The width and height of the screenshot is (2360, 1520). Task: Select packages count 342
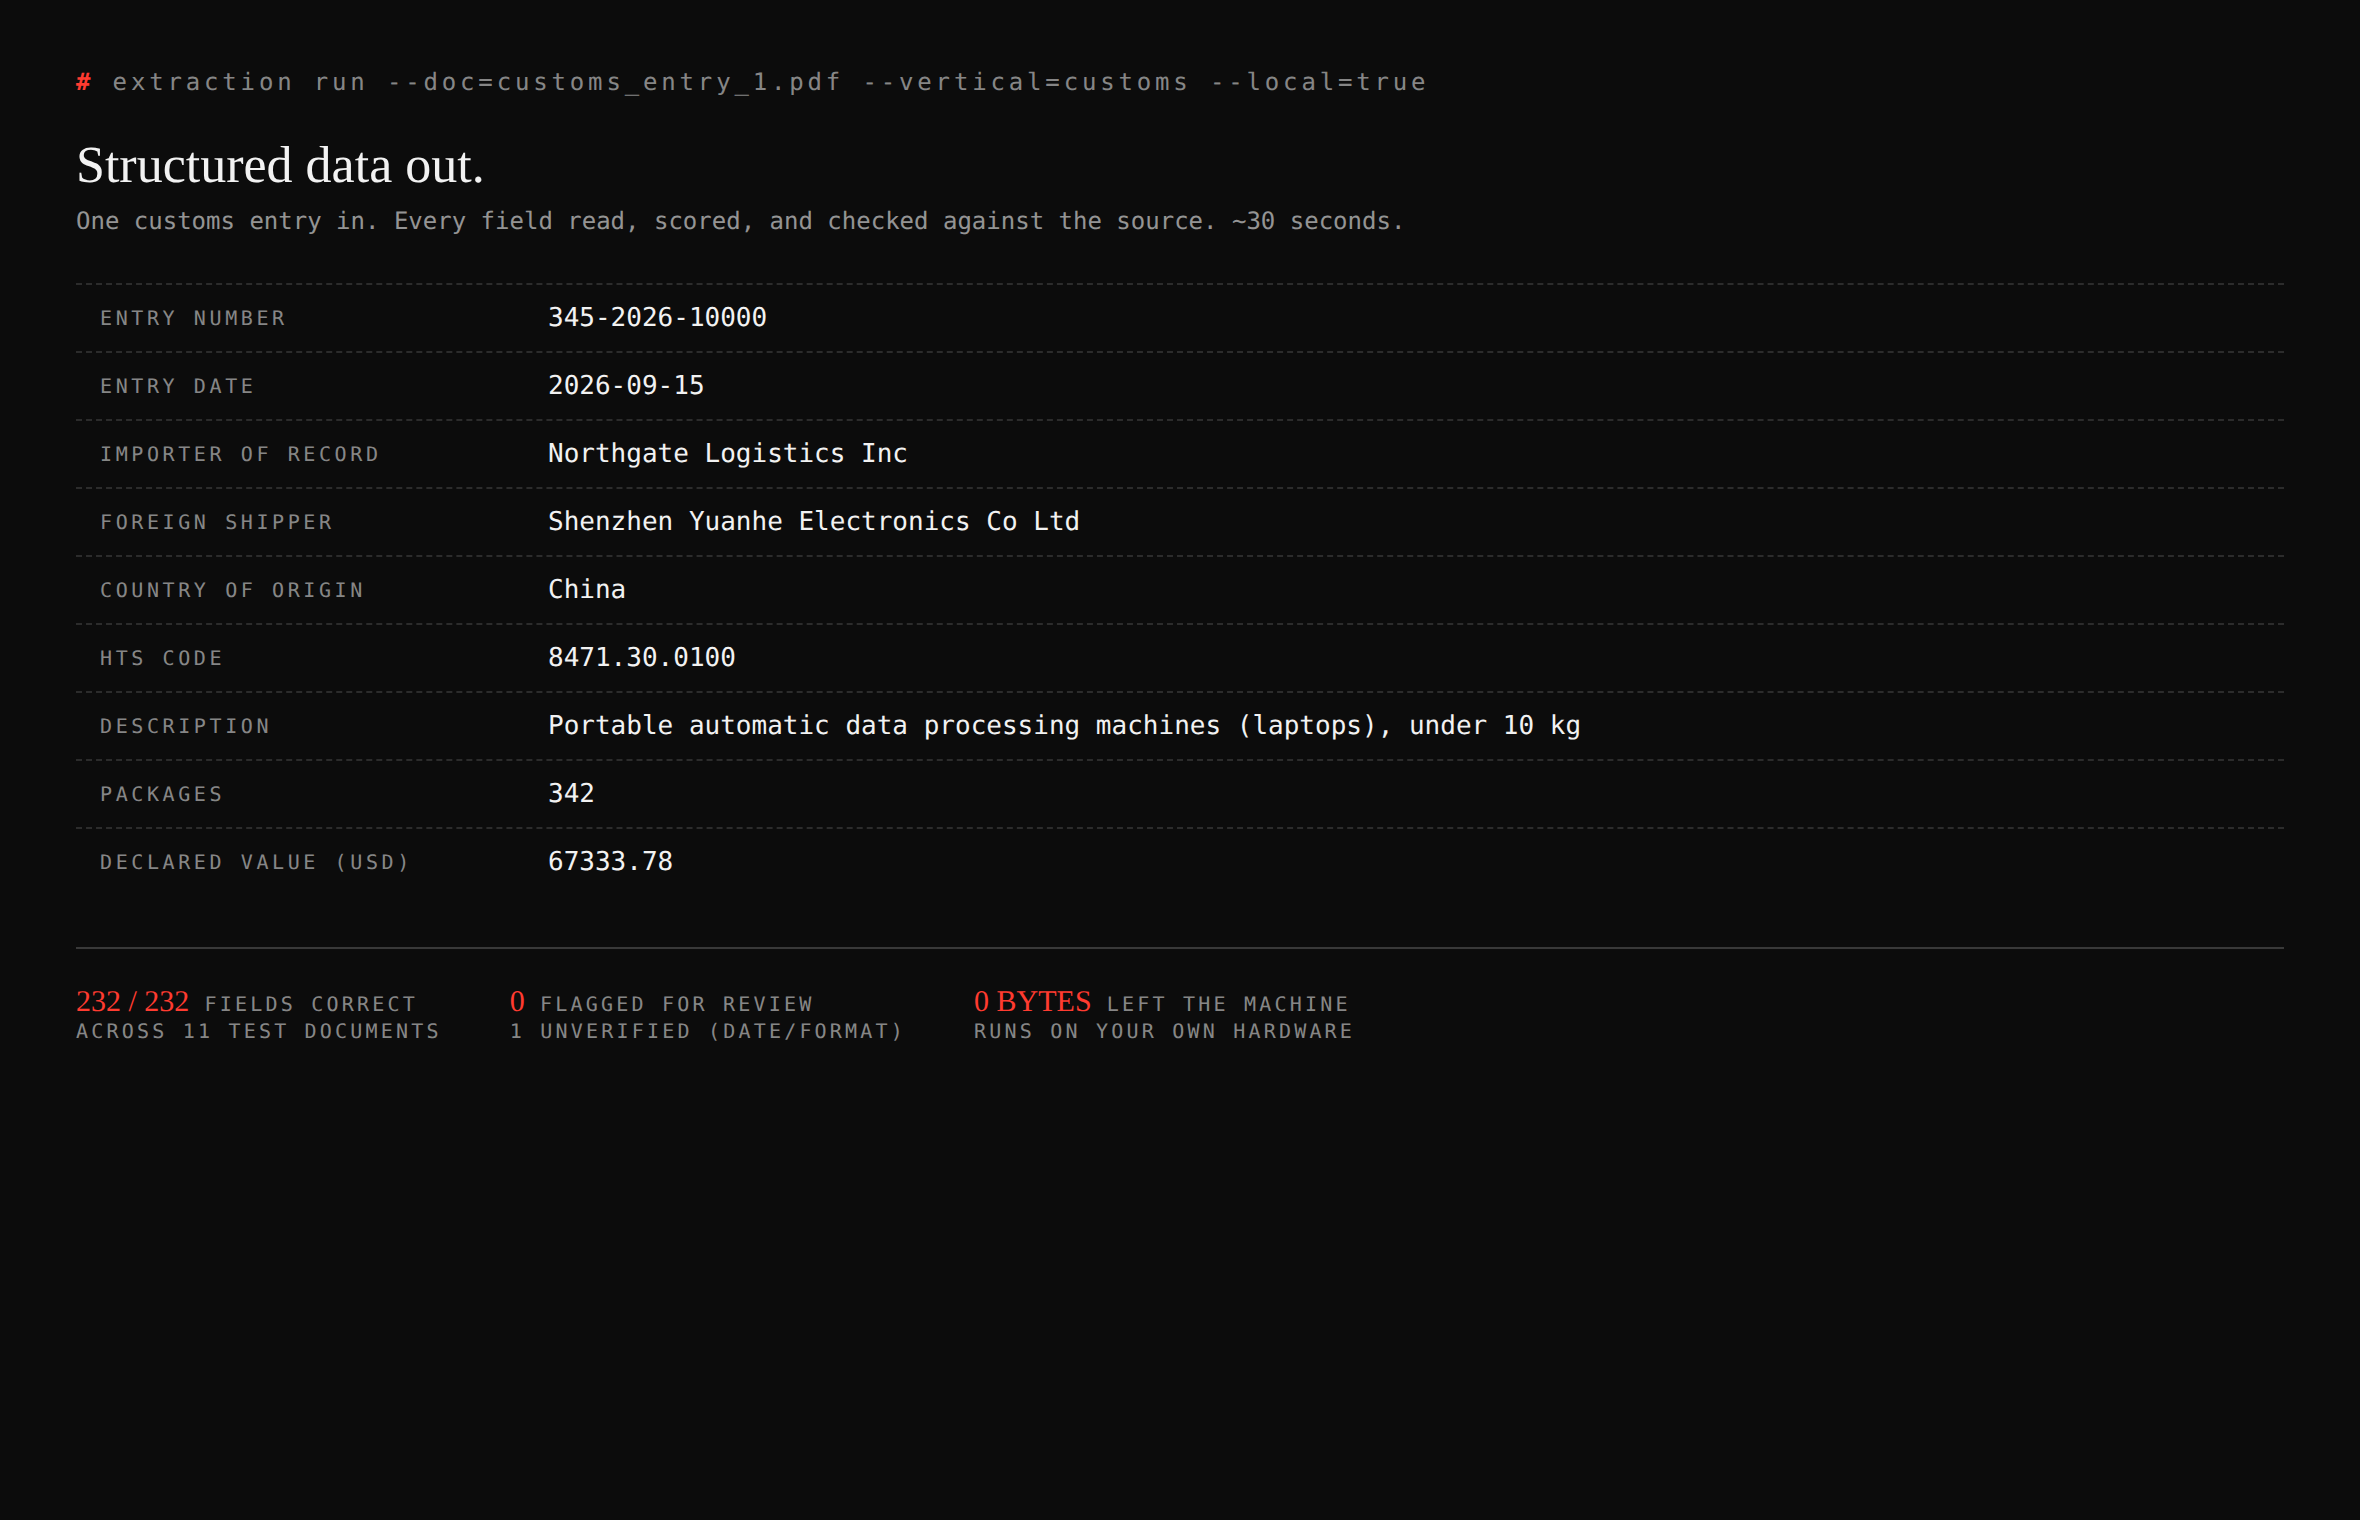tap(571, 793)
